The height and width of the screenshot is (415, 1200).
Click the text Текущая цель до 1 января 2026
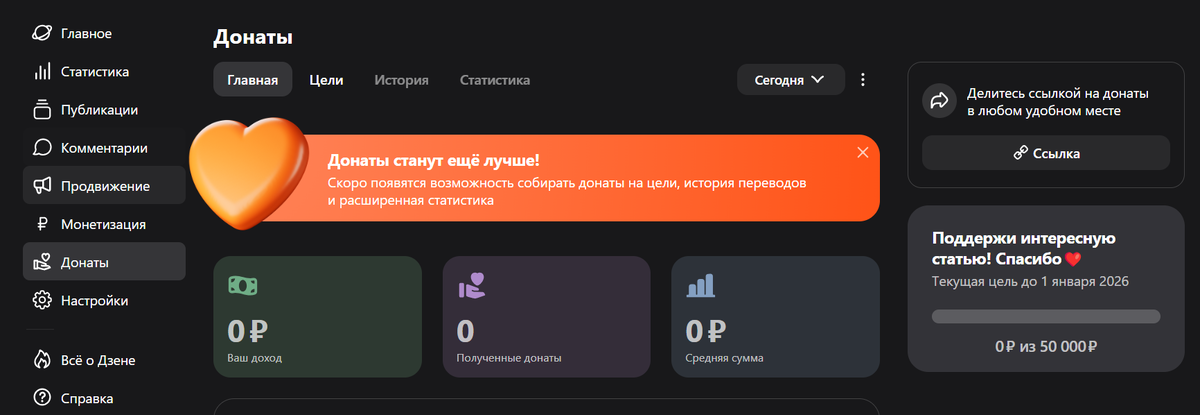pyautogui.click(x=1030, y=282)
